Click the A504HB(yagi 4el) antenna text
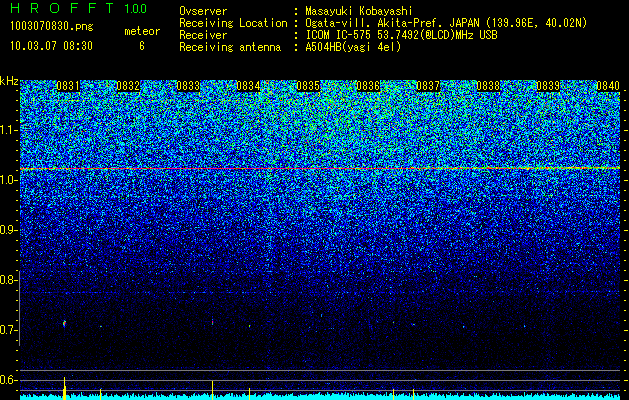629x400 pixels. tap(353, 47)
